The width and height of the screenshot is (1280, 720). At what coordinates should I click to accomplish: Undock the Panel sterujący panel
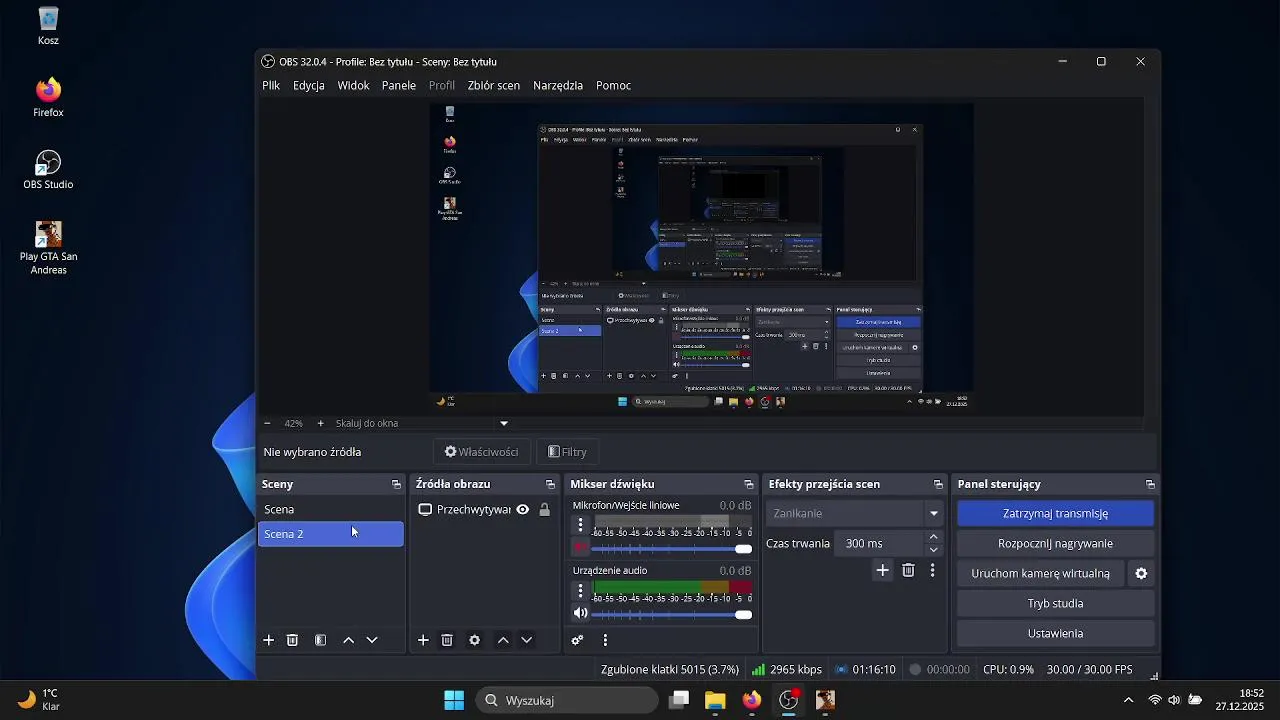tap(1150, 484)
